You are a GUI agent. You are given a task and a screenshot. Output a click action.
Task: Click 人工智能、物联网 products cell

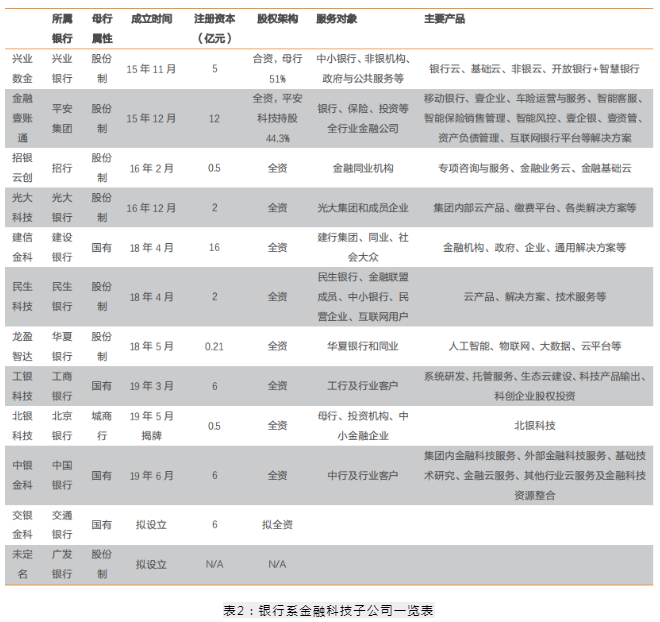[x=535, y=346]
